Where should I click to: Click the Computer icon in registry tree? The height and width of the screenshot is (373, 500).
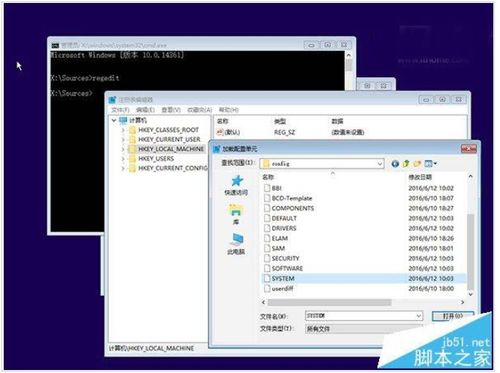click(123, 120)
